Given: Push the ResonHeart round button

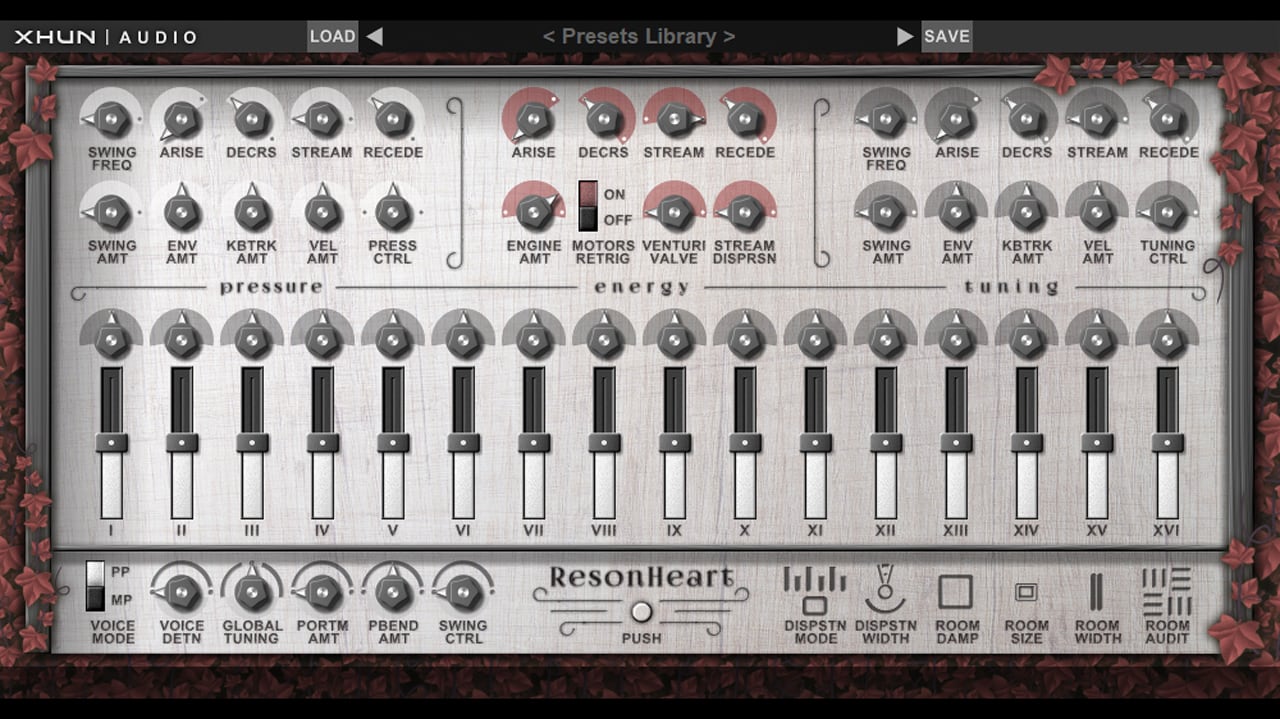Looking at the screenshot, I should tap(641, 612).
